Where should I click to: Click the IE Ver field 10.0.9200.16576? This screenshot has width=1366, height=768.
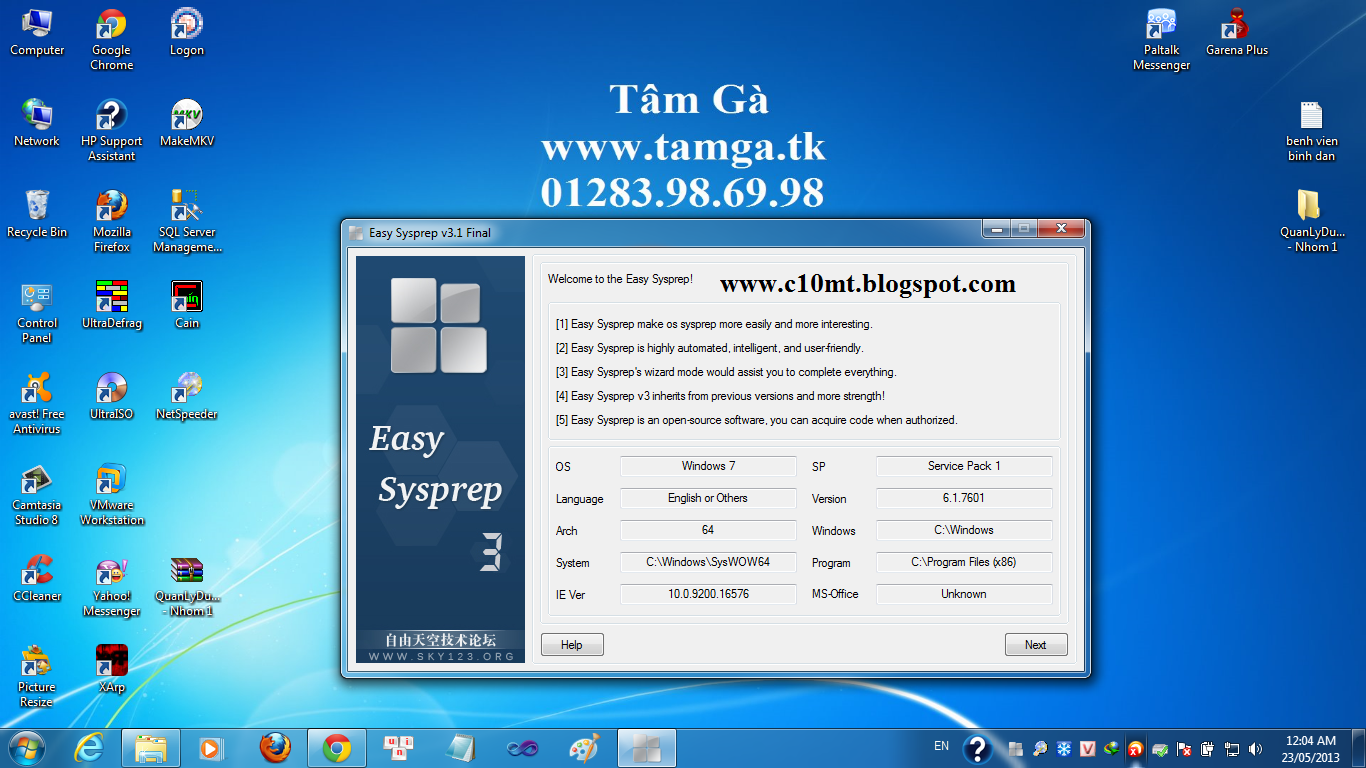[x=708, y=594]
